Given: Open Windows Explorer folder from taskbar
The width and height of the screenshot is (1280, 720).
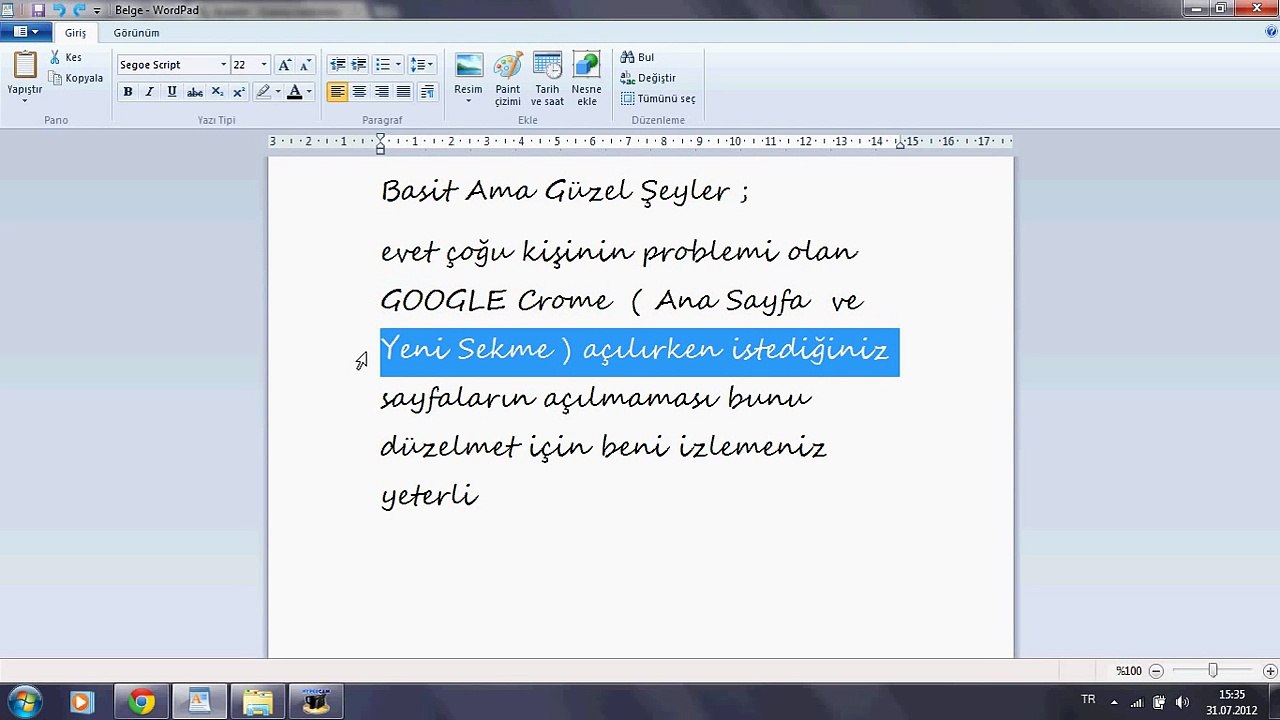Looking at the screenshot, I should (x=258, y=702).
